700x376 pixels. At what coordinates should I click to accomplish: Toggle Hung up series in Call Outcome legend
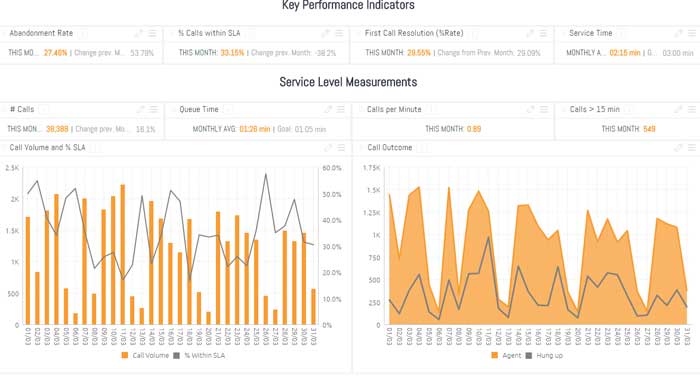544,355
